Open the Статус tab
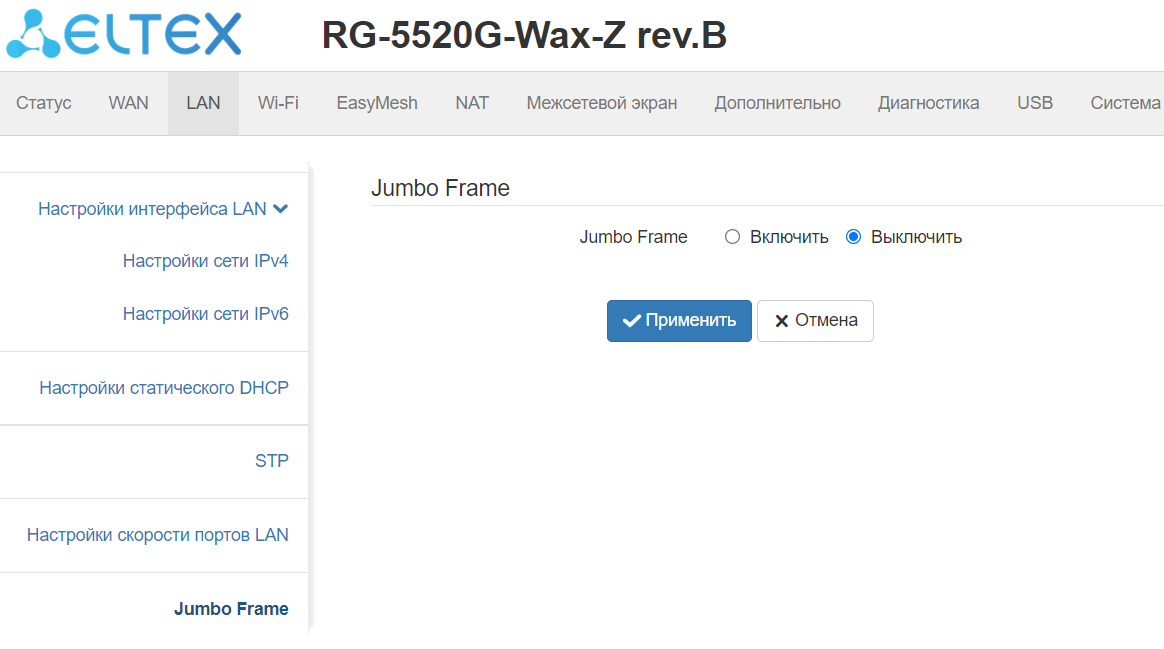This screenshot has height=649, width=1164. 44,103
